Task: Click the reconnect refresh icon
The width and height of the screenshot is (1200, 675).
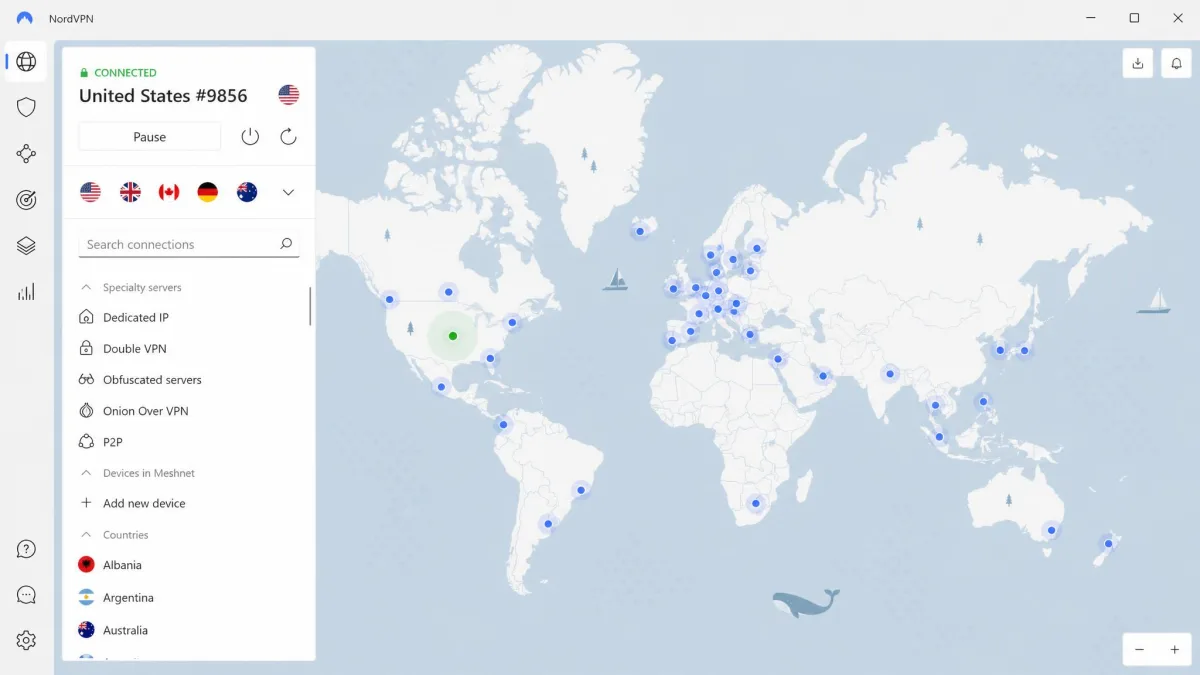Action: [x=288, y=137]
